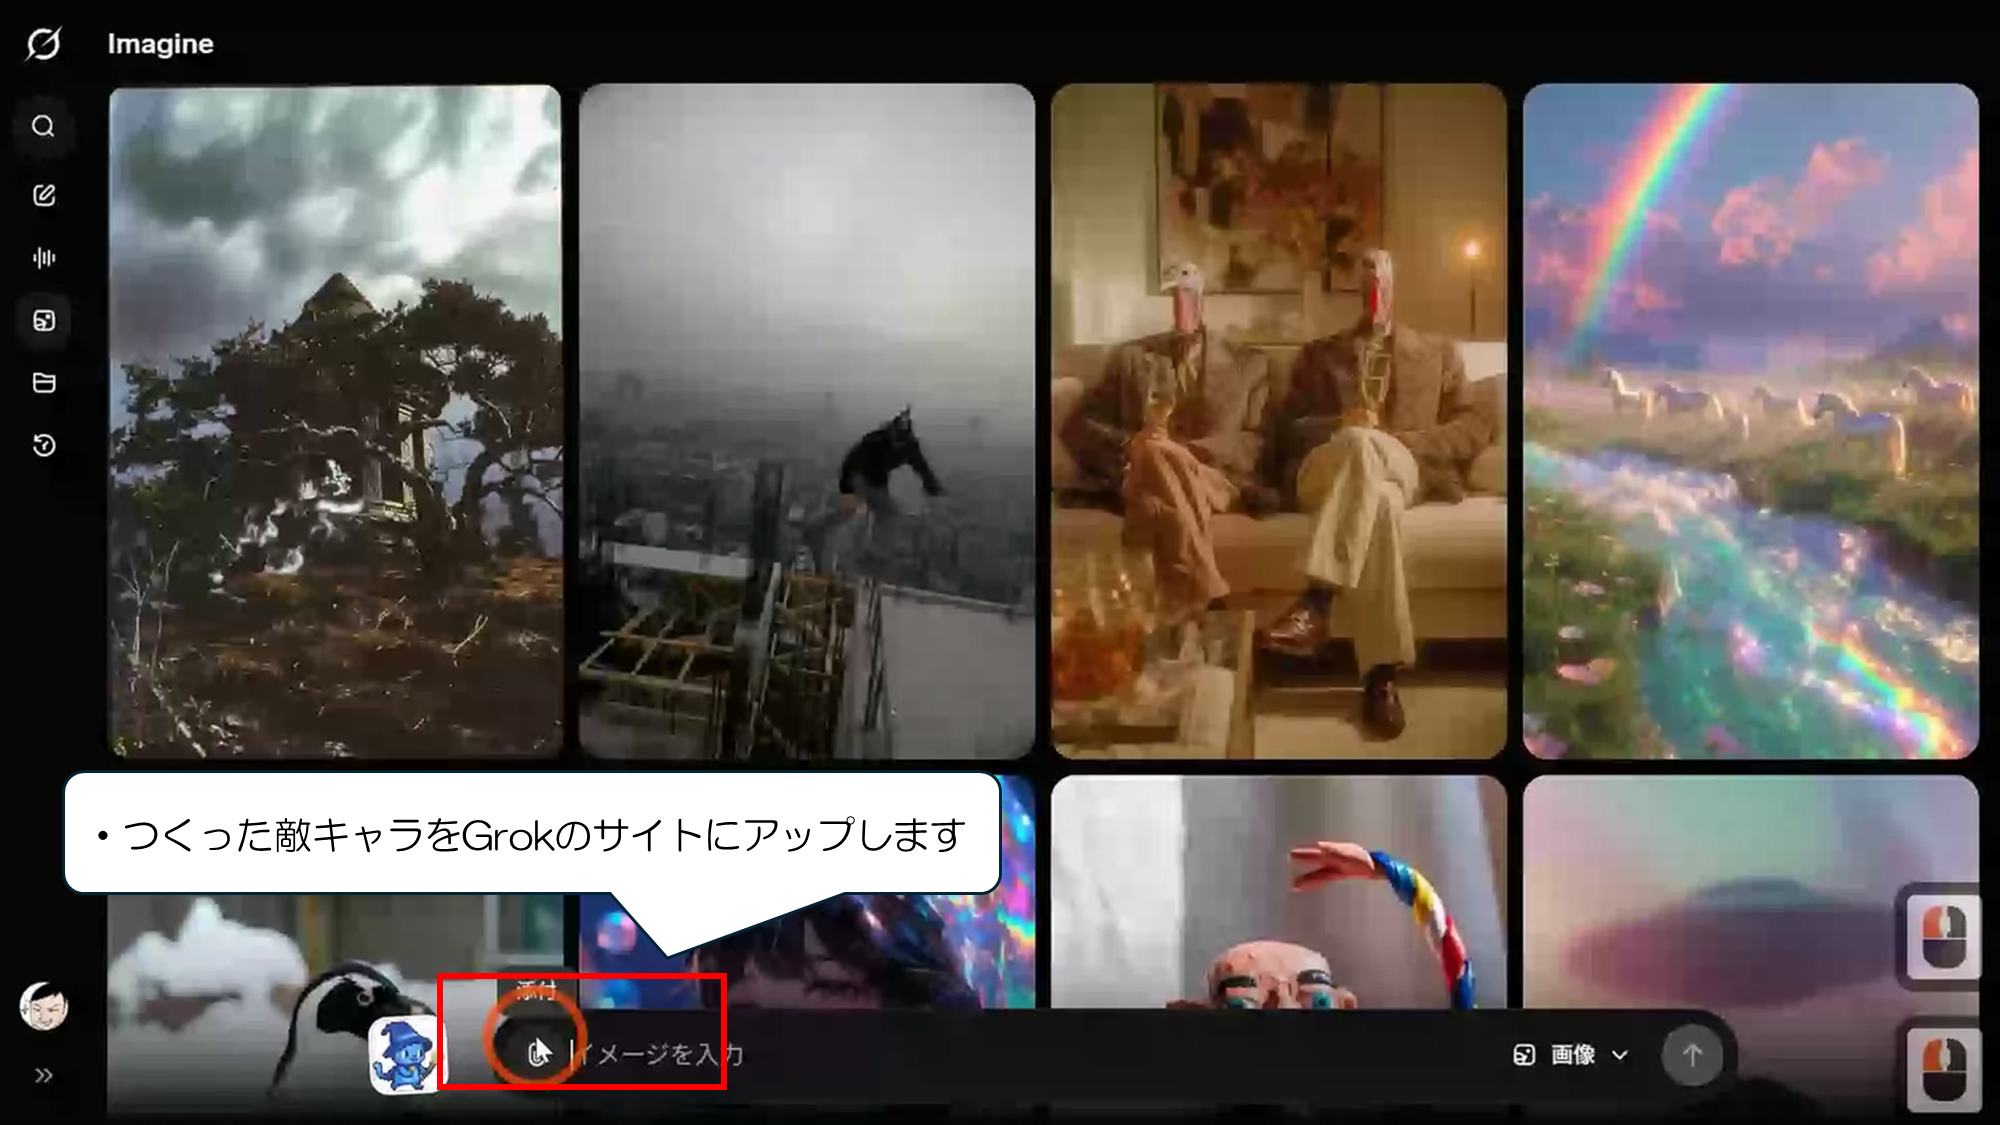Viewport: 2000px width, 1125px height.
Task: Open projects folder icon in sidebar
Action: click(43, 383)
